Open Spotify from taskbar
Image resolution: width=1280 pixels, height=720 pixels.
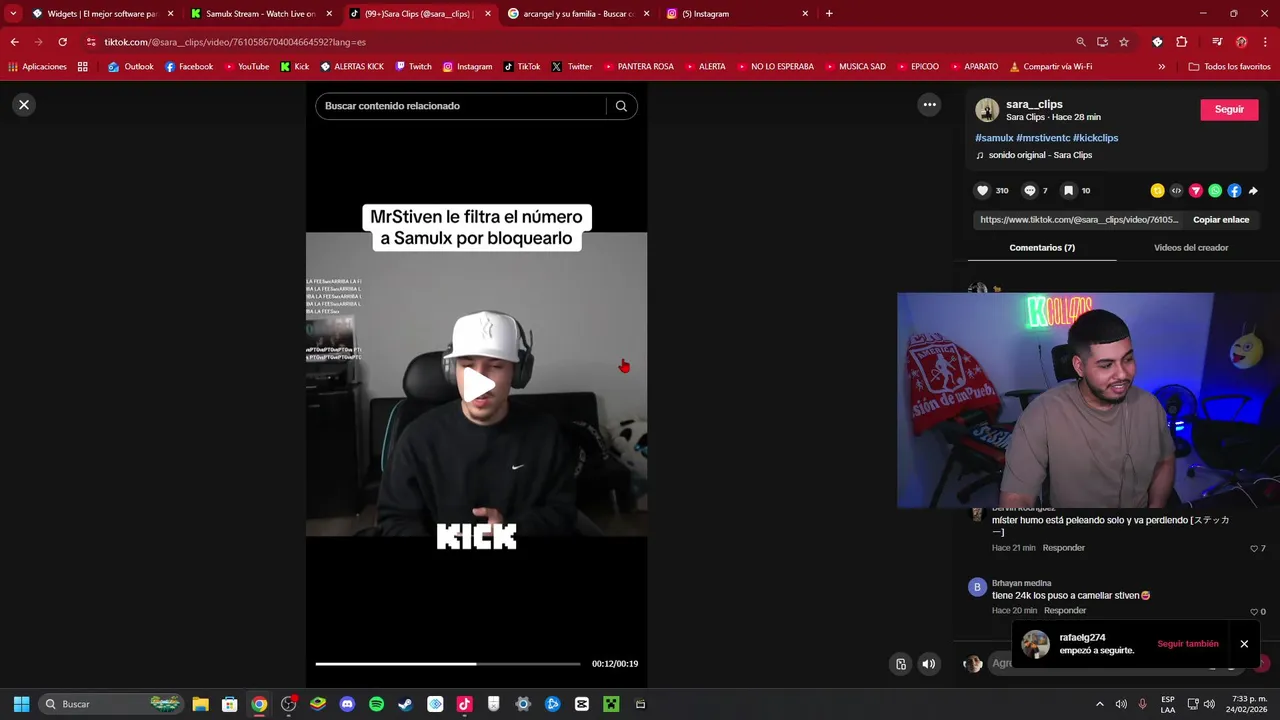pos(376,704)
